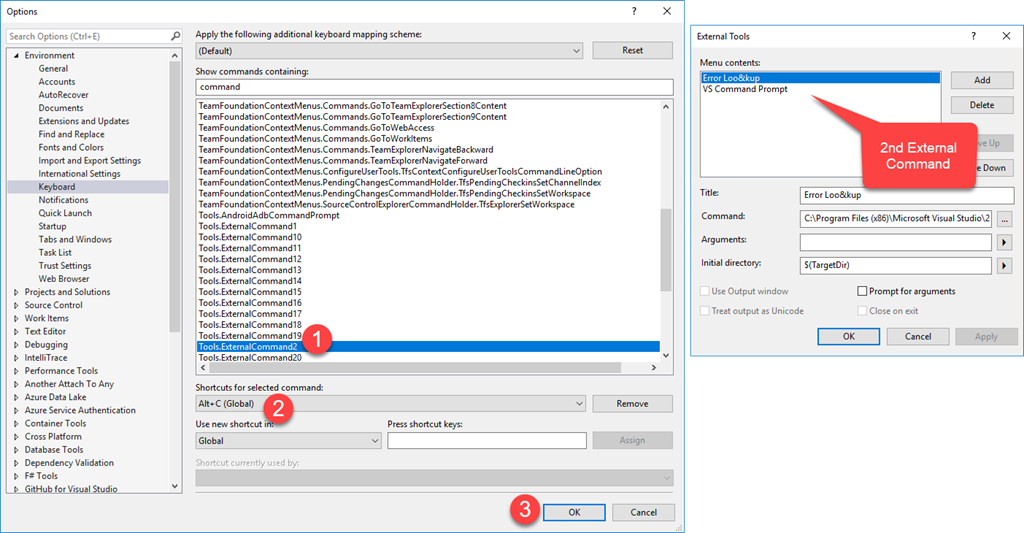Open the Arguments variable arrow menu
Image resolution: width=1024 pixels, height=533 pixels.
1005,242
